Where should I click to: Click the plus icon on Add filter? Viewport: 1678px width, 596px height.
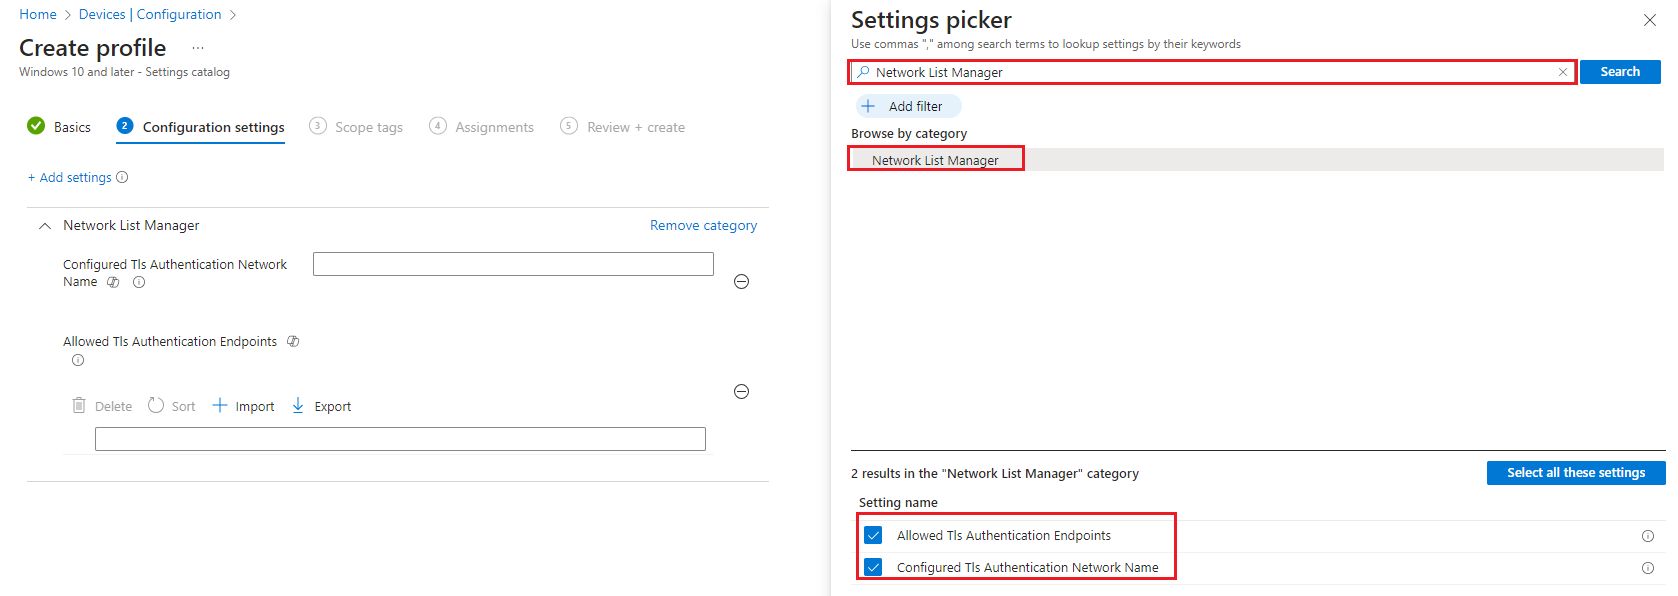[869, 105]
